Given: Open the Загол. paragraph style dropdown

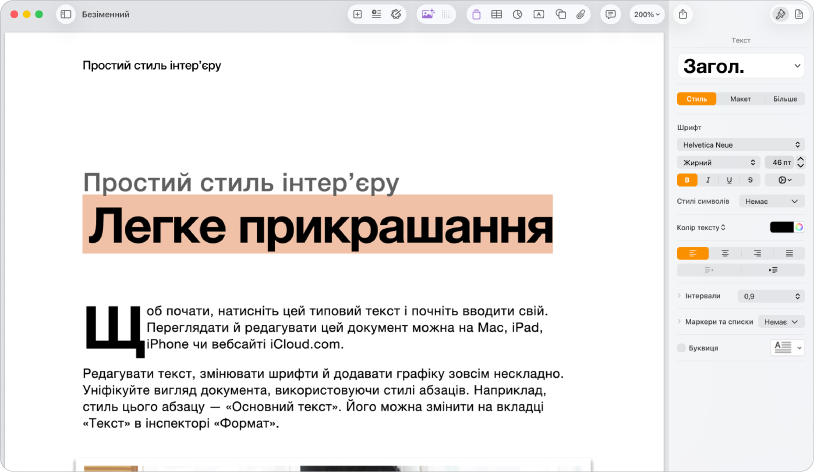Looking at the screenshot, I should (x=741, y=66).
